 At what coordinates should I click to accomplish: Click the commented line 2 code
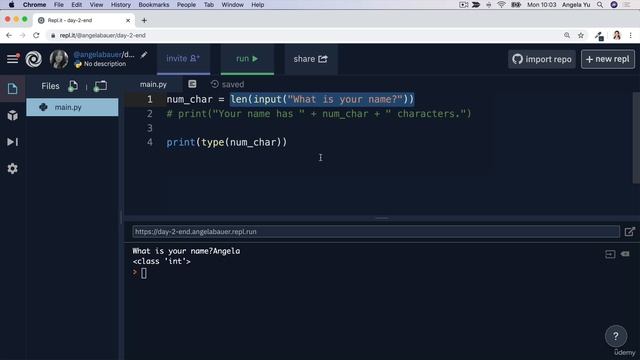click(319, 114)
